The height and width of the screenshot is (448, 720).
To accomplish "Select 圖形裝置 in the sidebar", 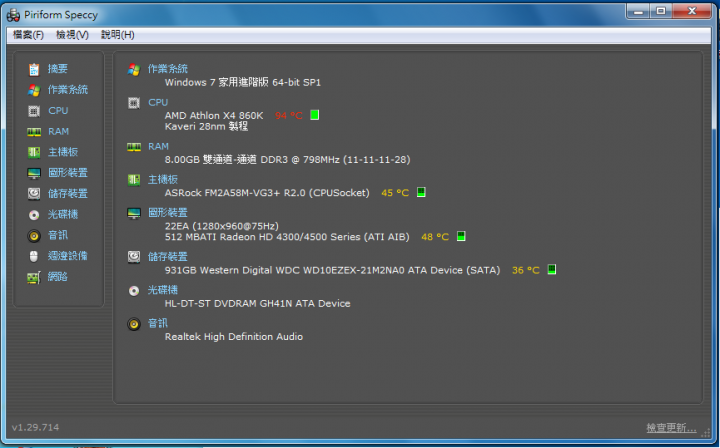I will (x=68, y=173).
